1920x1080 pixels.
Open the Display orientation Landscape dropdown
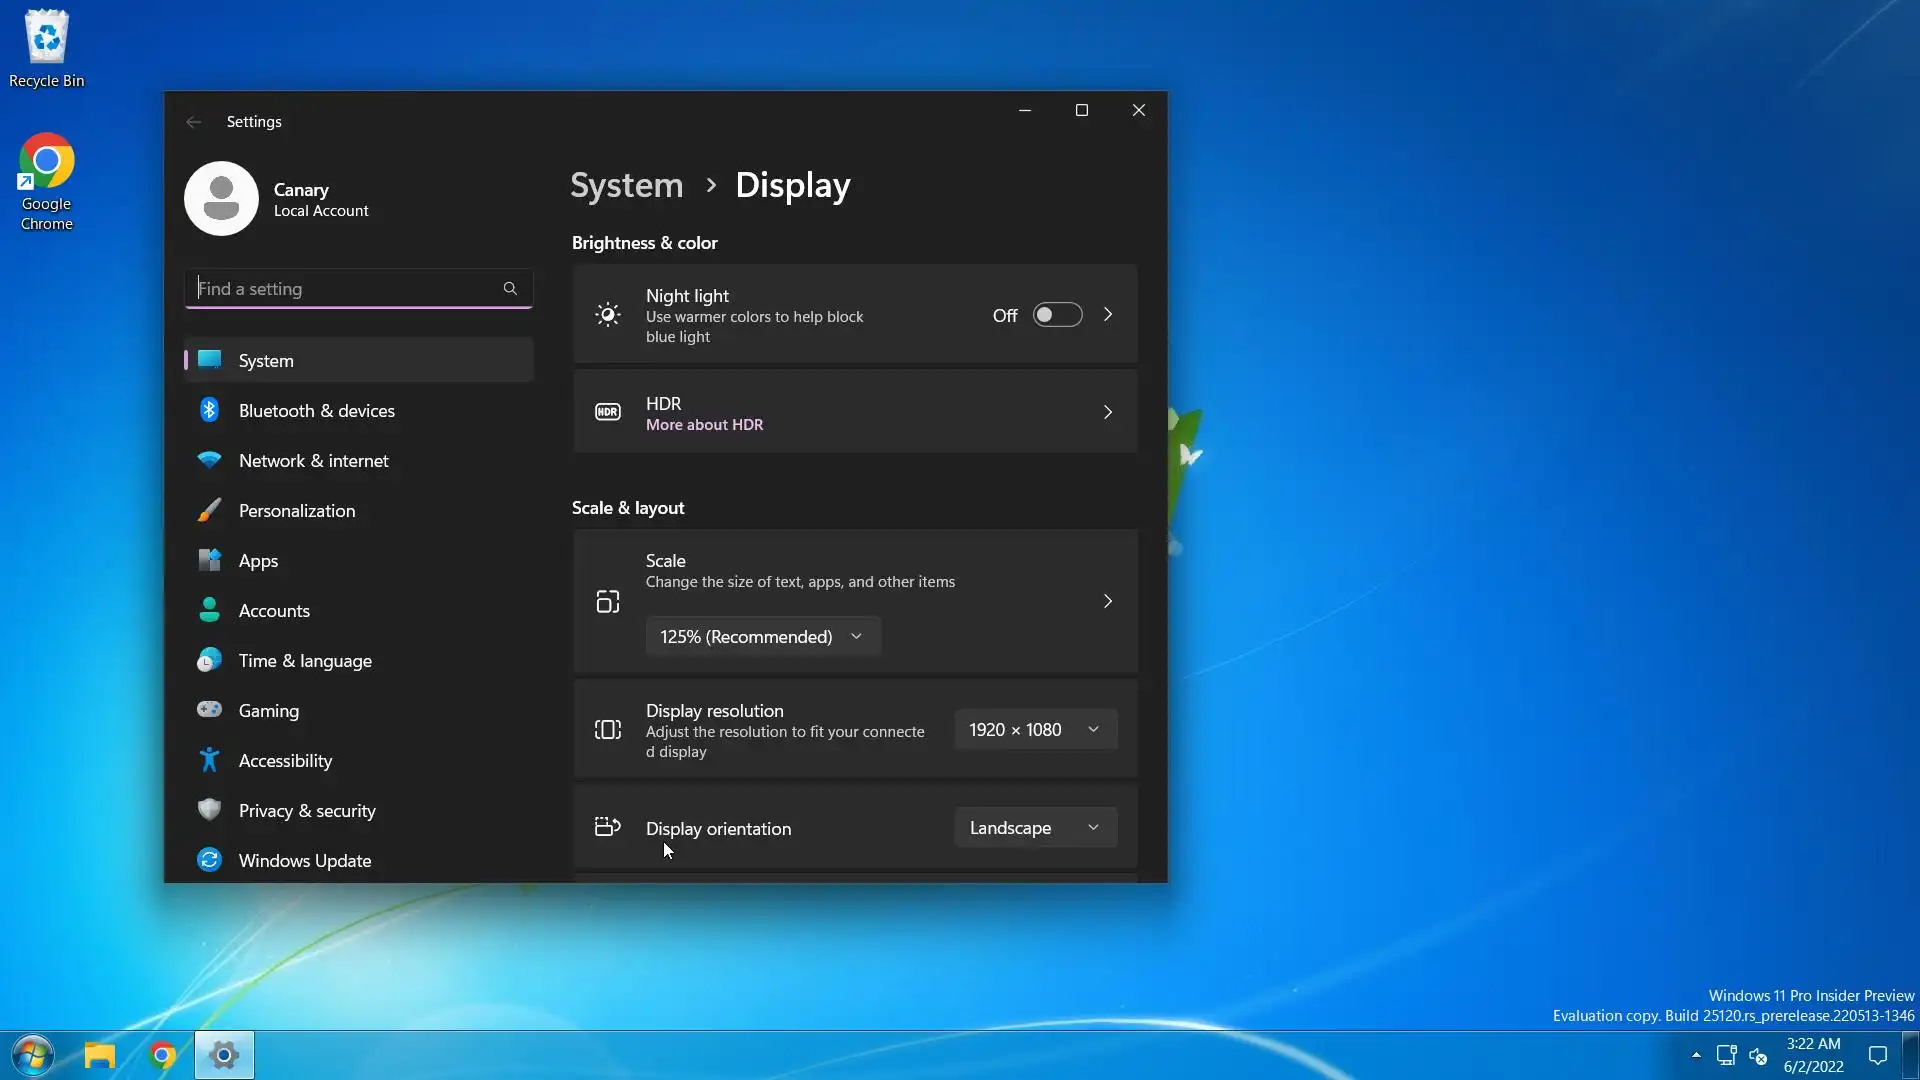(x=1035, y=828)
